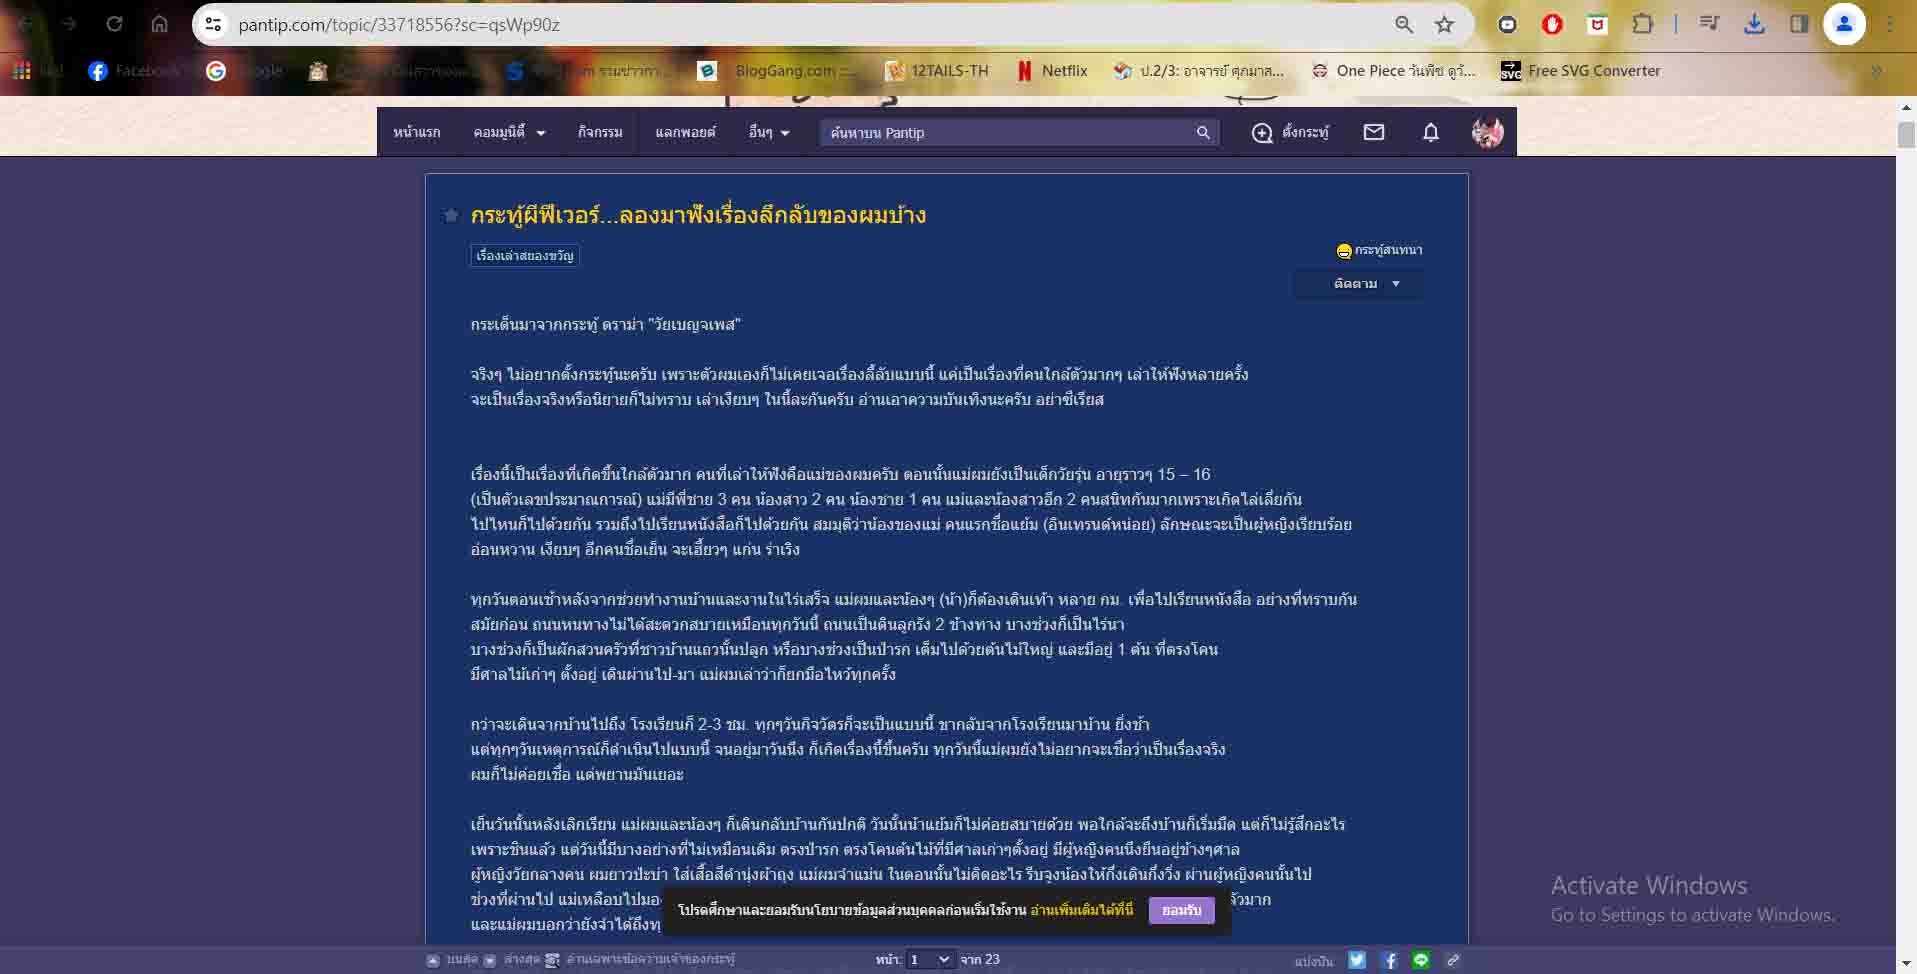The height and width of the screenshot is (974, 1917).
Task: Copy the topic link using chain icon
Action: tap(1453, 960)
